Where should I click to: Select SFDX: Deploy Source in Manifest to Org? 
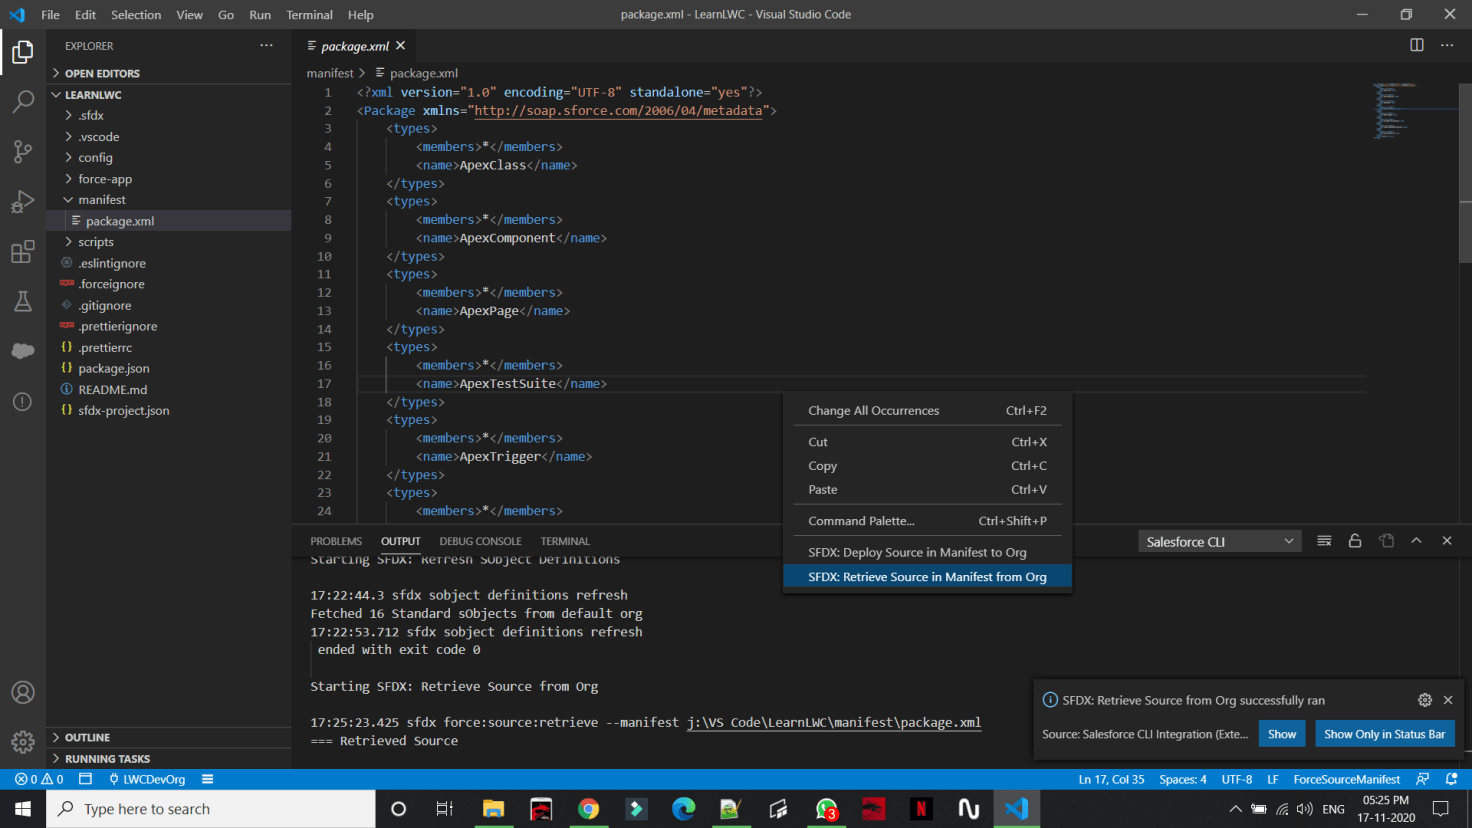click(917, 551)
